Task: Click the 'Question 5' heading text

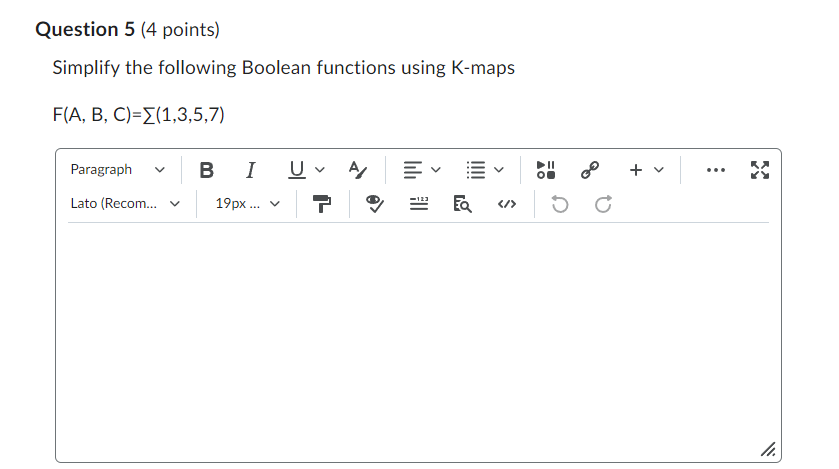Action: click(x=85, y=29)
